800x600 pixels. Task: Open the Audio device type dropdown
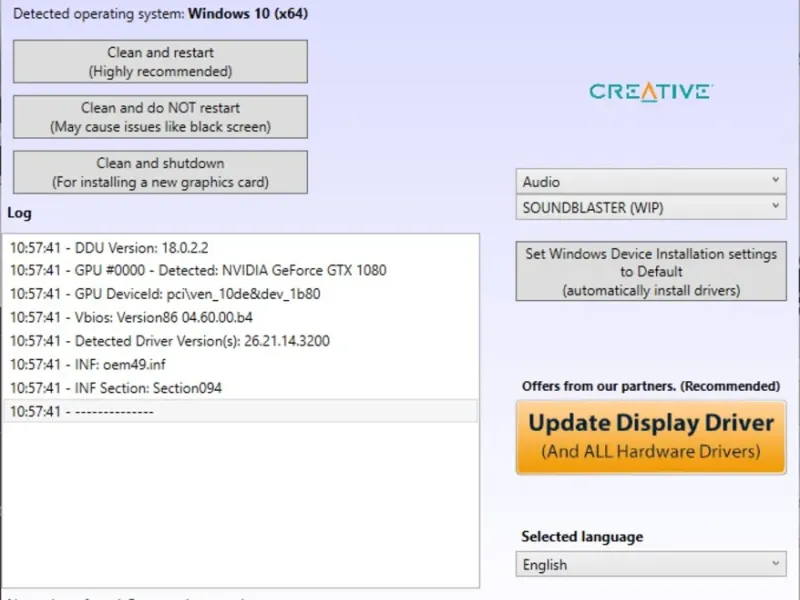click(x=651, y=182)
